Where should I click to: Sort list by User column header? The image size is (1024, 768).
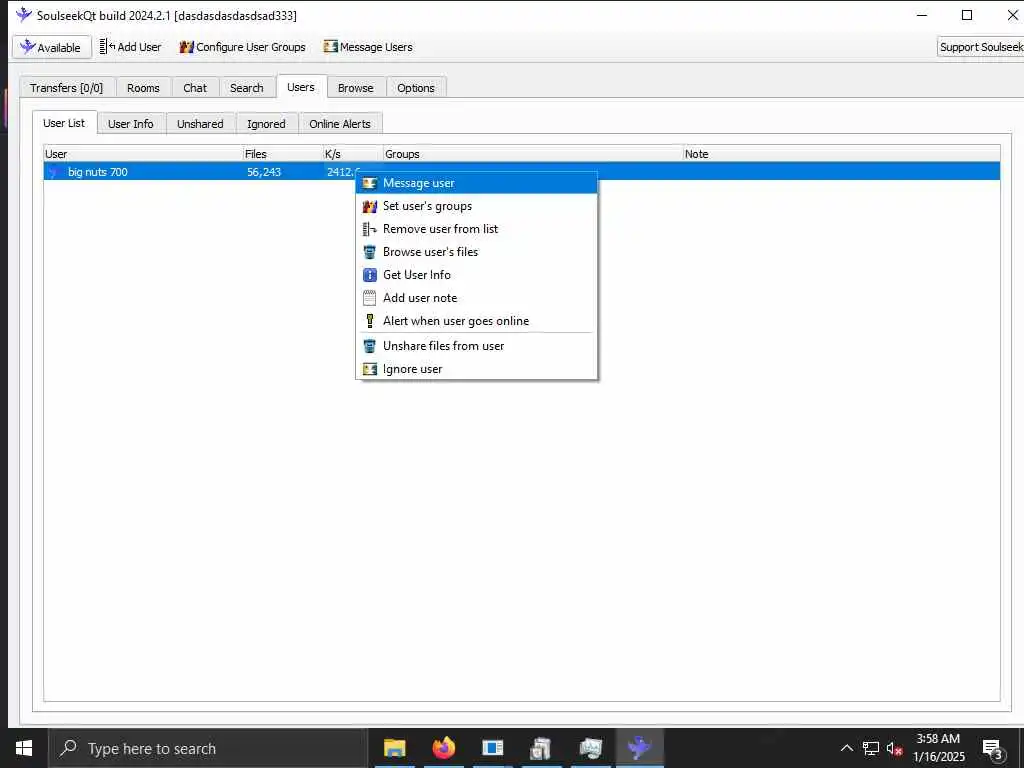142,154
